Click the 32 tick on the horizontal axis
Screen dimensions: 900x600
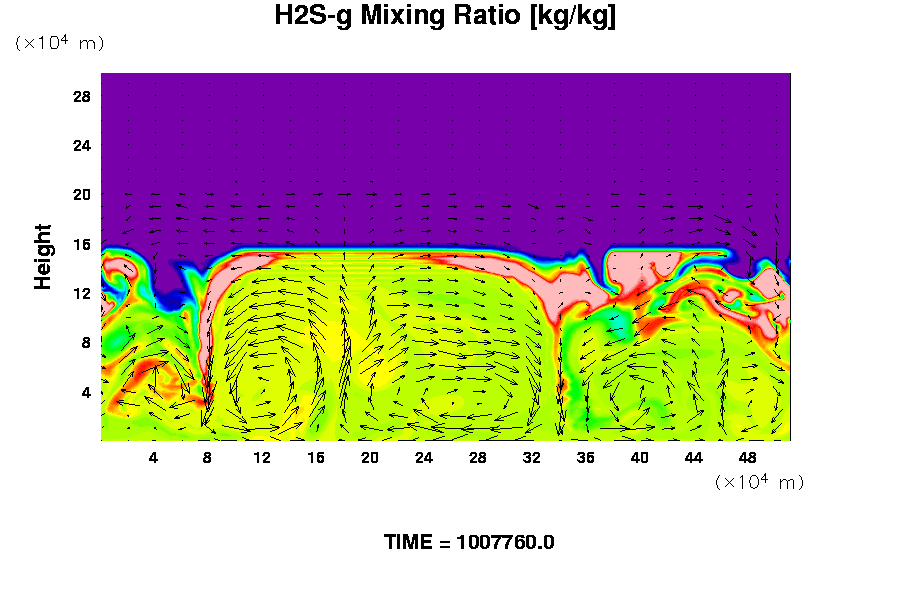coord(532,458)
